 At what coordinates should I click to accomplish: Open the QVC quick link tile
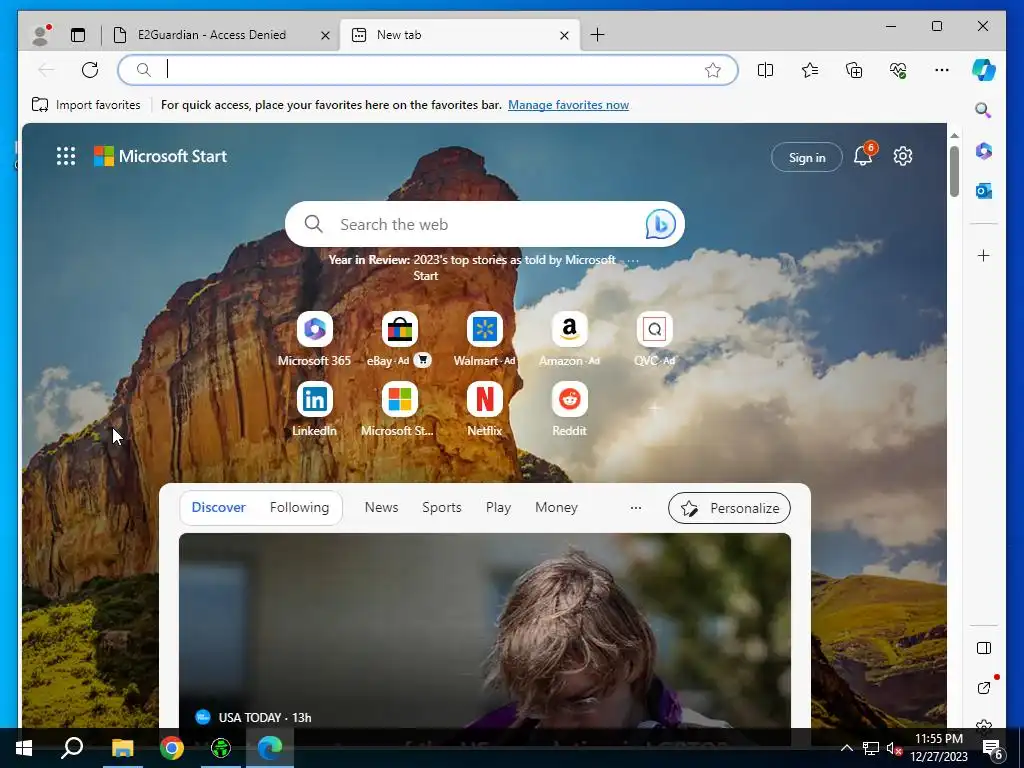coord(654,338)
